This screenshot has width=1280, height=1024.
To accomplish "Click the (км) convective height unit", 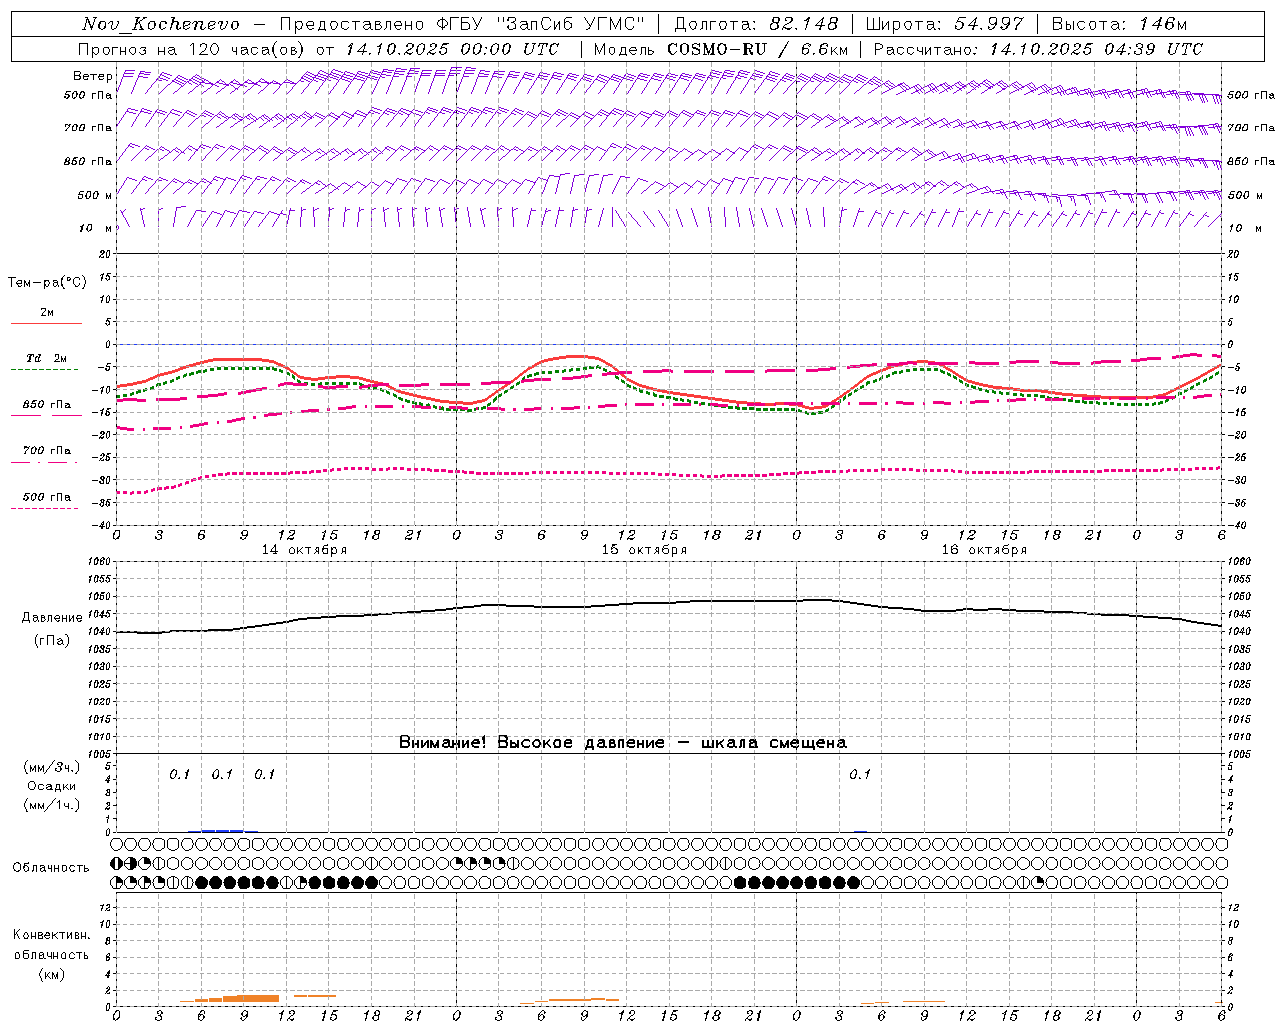I will 50,975.
